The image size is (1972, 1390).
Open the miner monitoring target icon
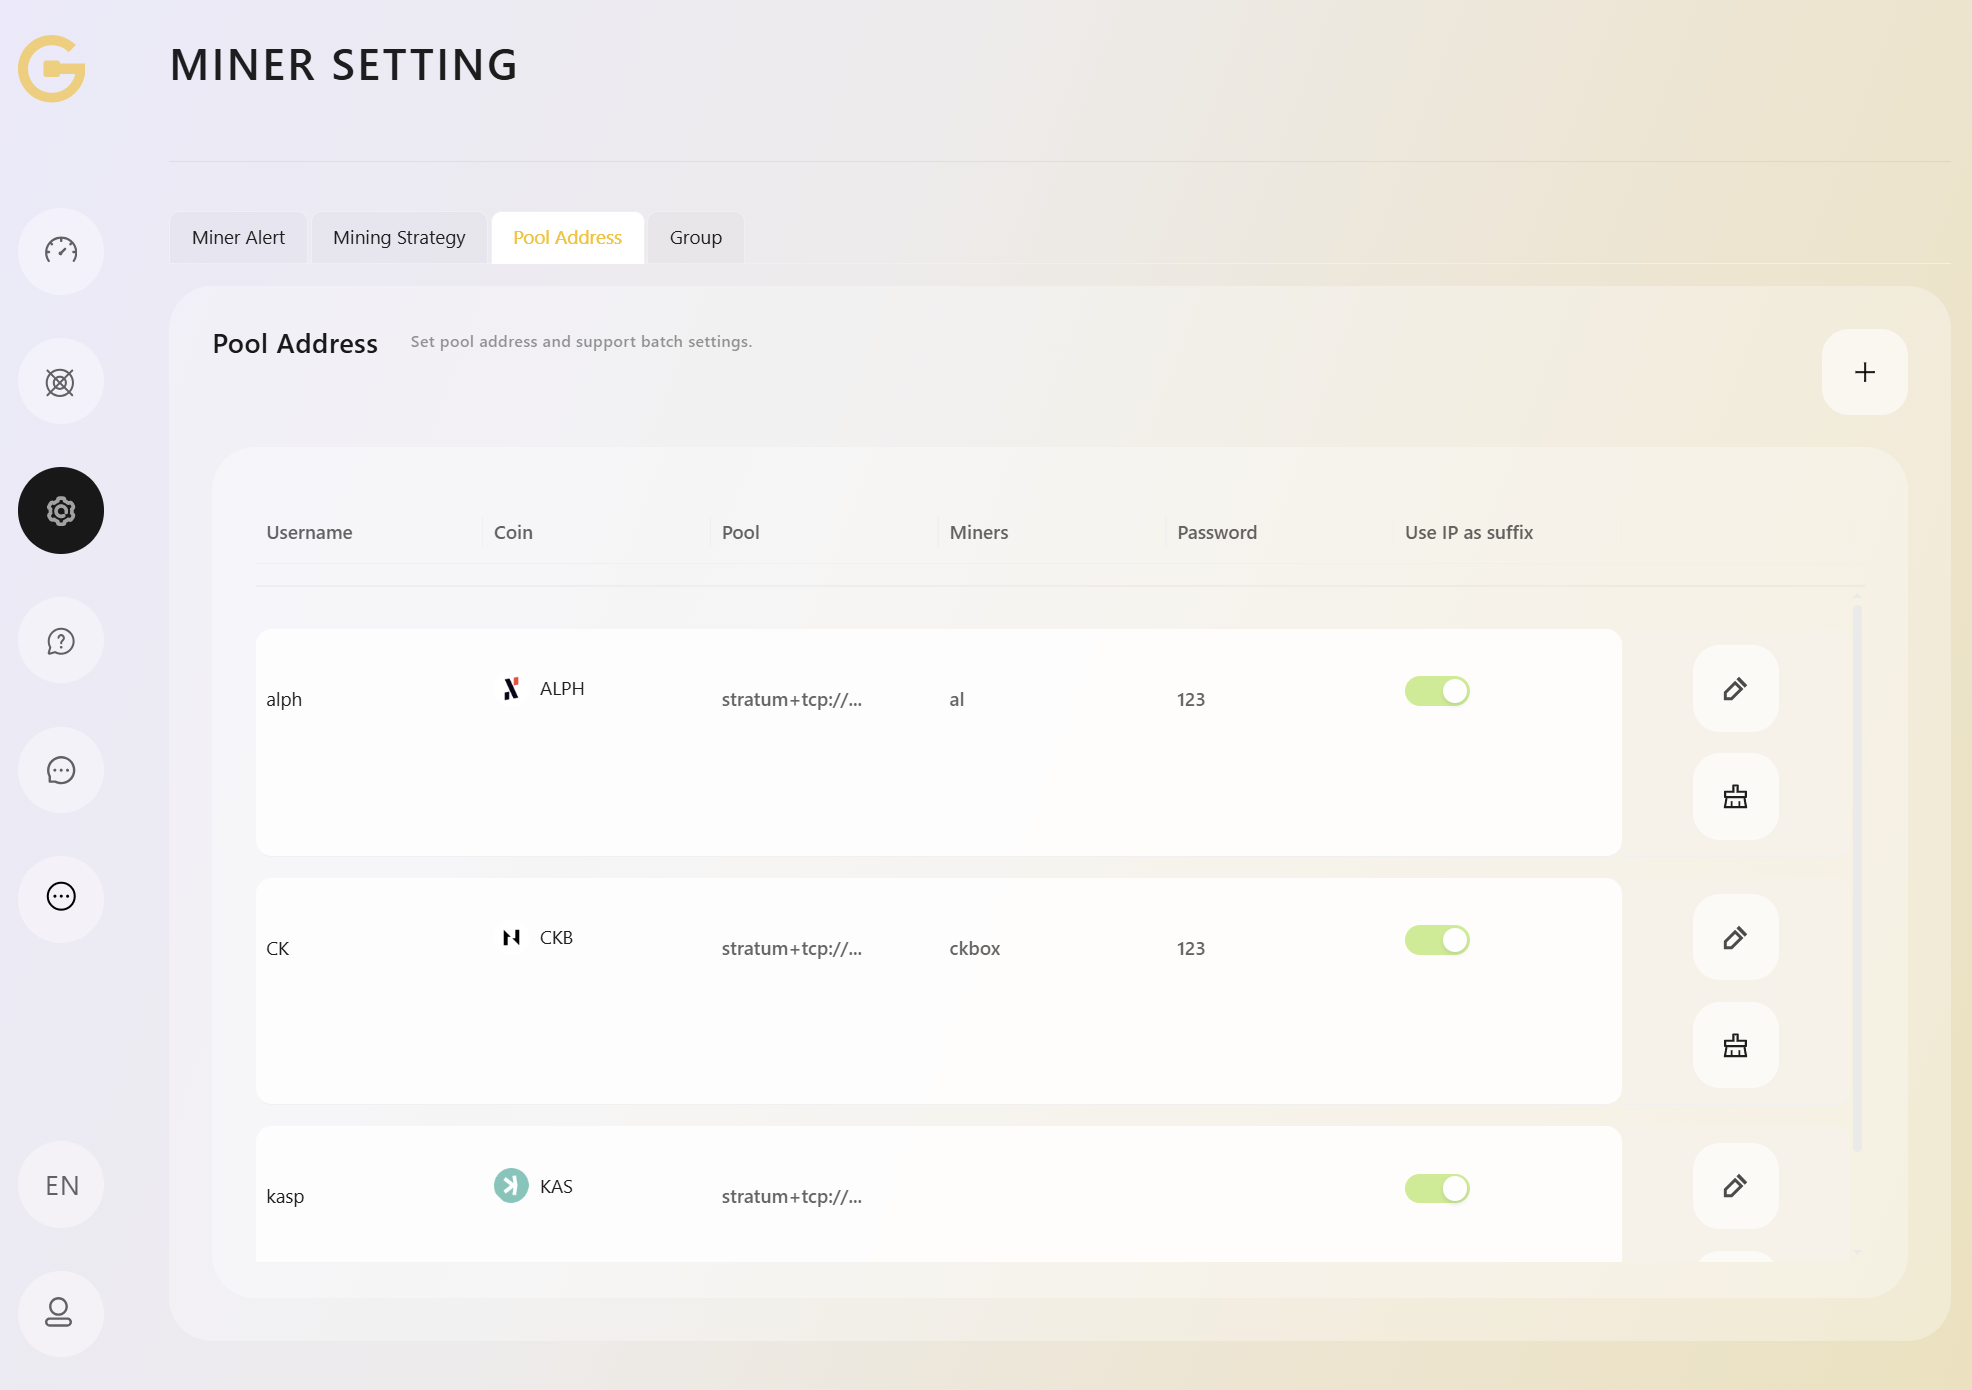(61, 382)
